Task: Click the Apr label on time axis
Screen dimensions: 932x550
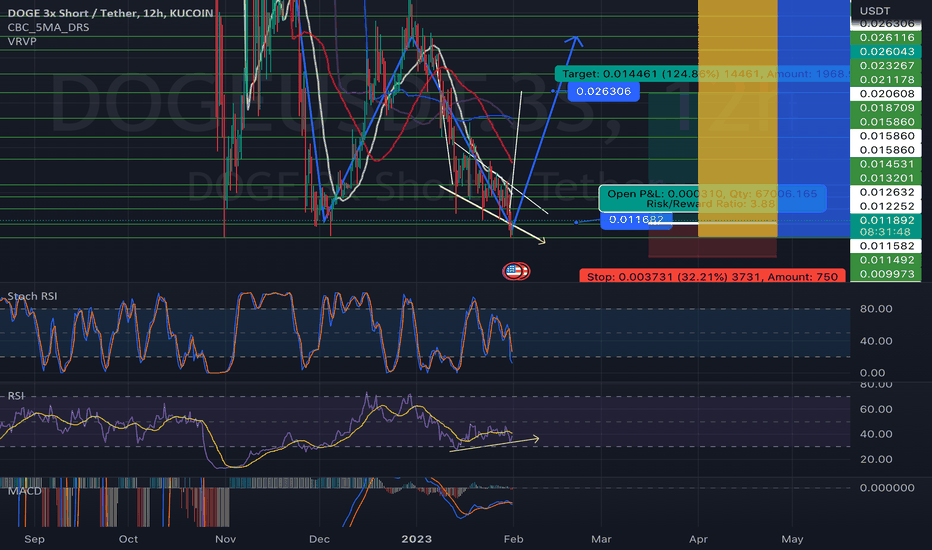Action: (x=698, y=539)
